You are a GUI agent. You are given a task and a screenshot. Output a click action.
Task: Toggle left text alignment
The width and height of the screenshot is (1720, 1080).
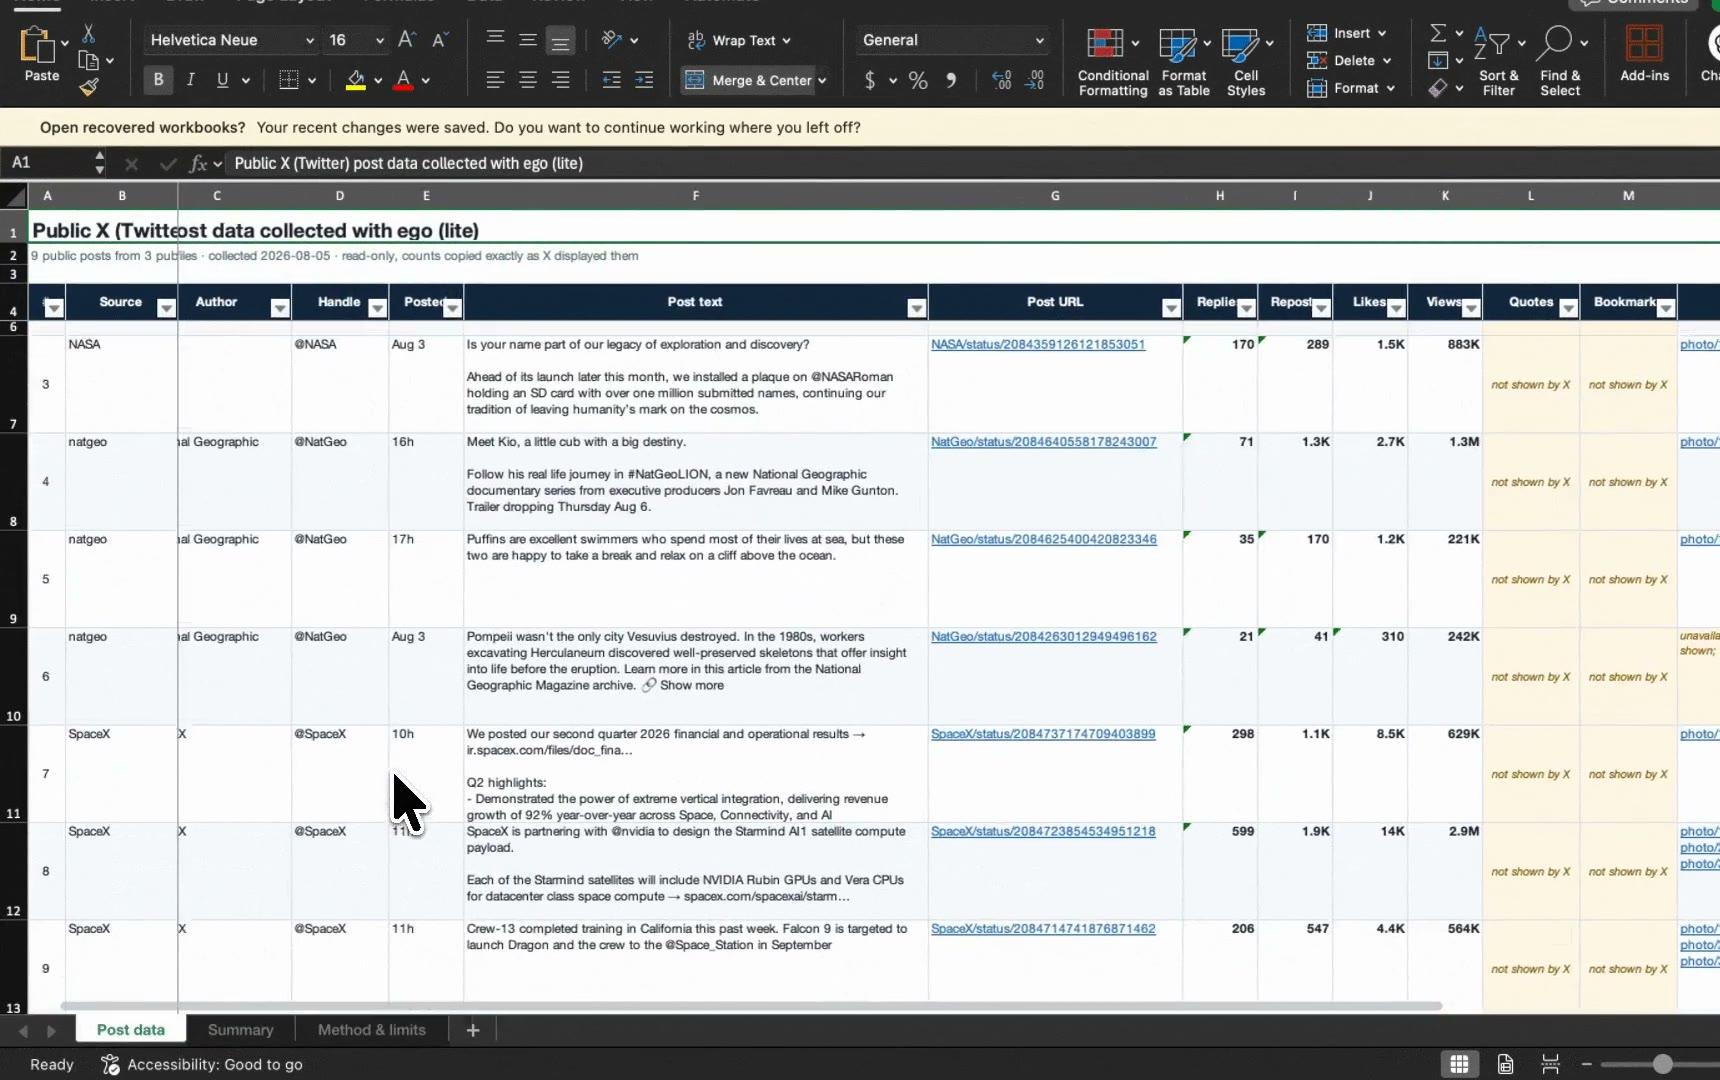[495, 80]
